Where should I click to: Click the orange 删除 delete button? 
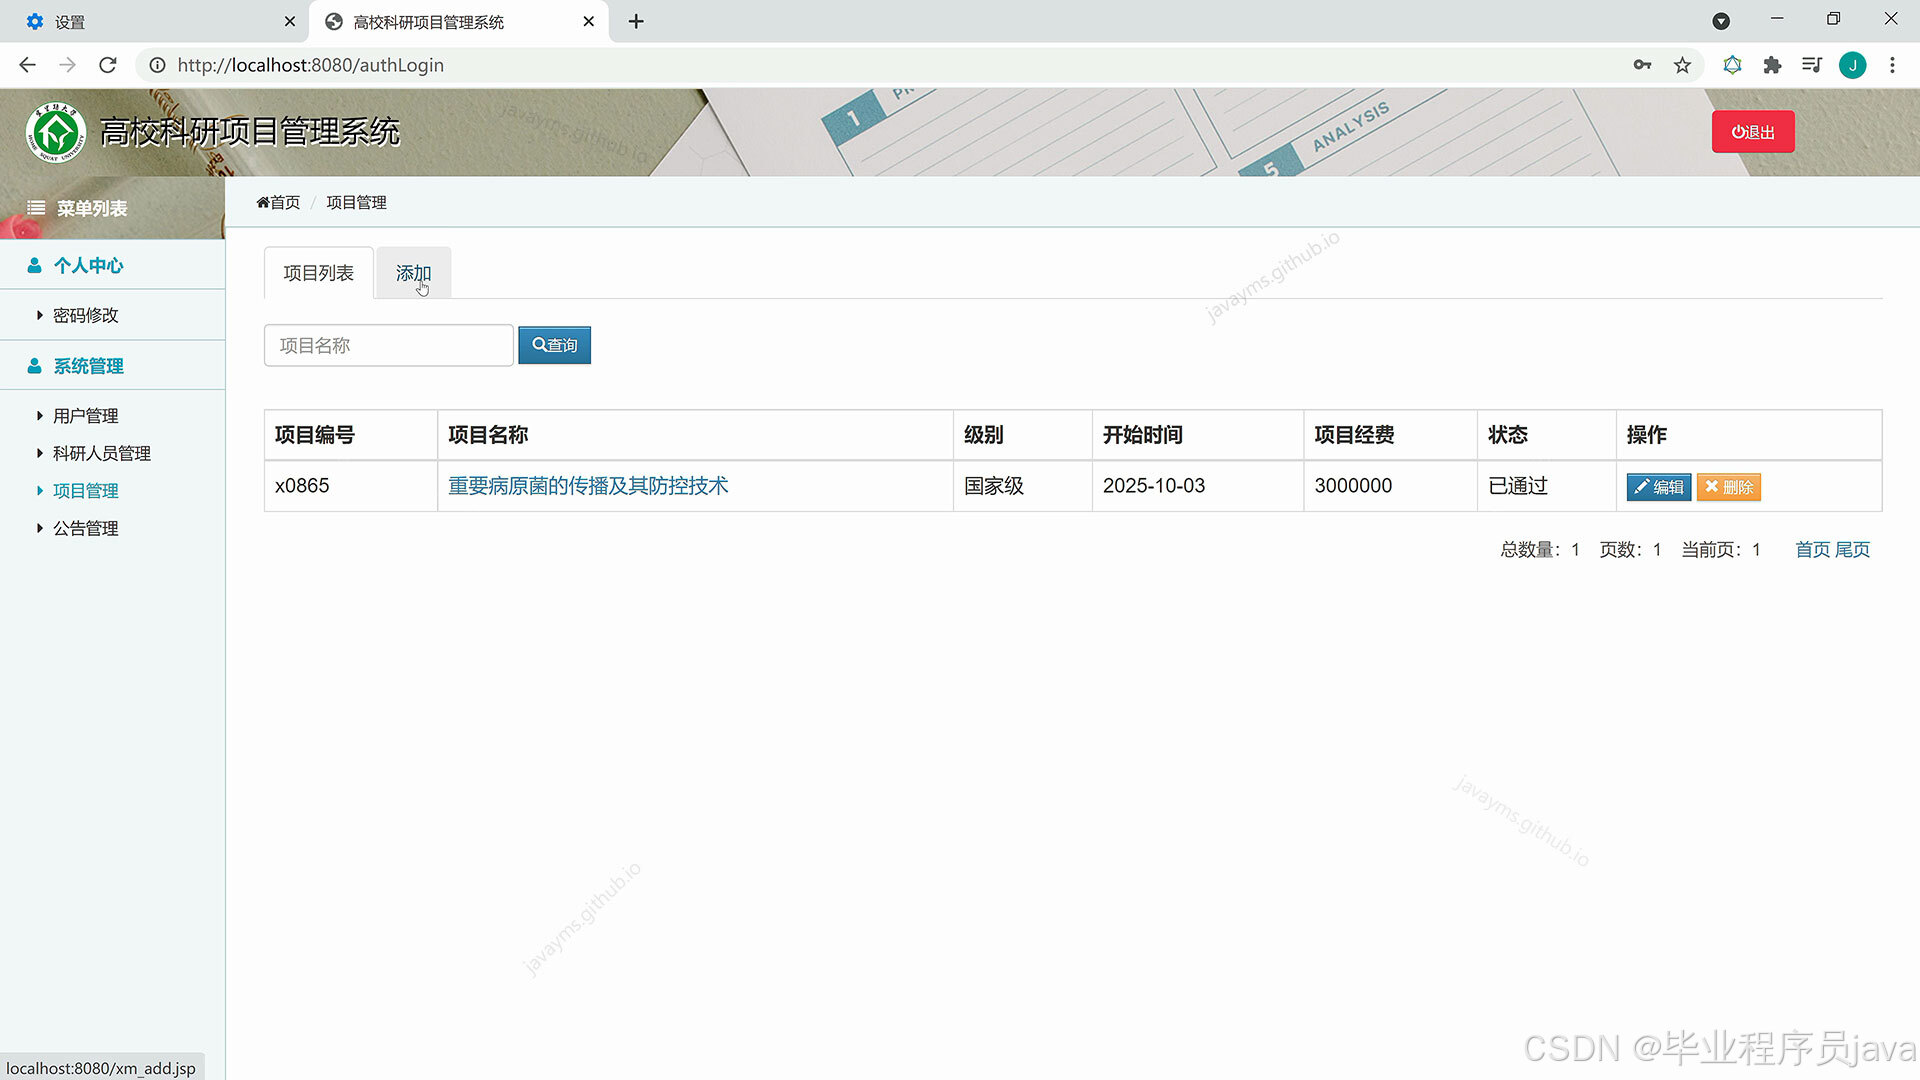(1729, 487)
